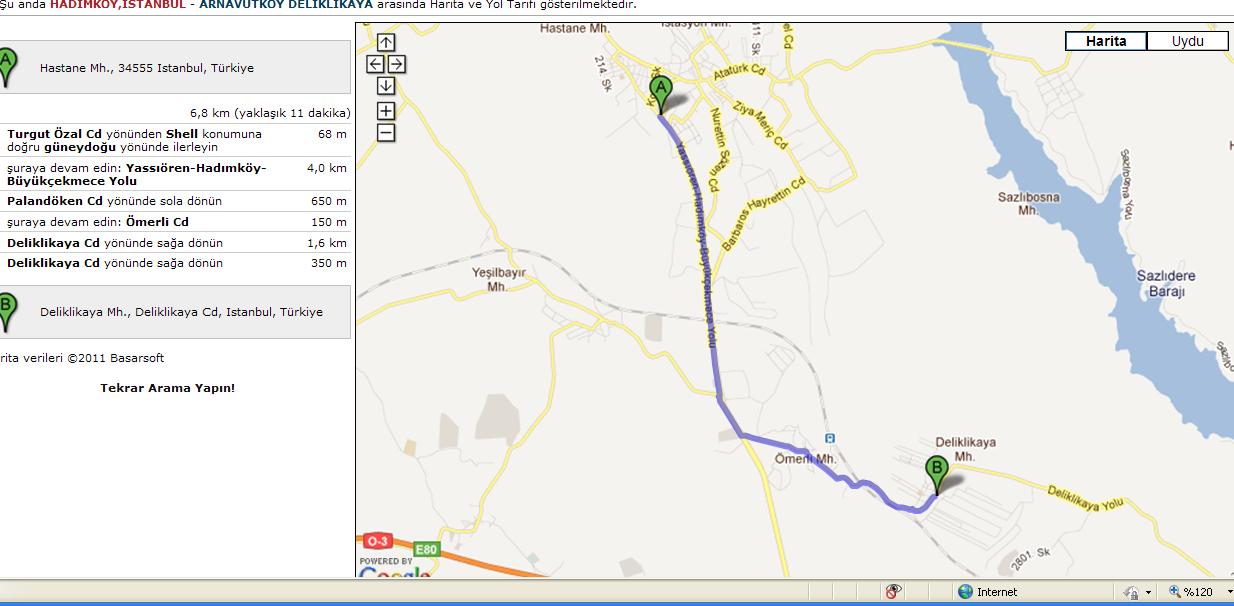Click destination address Deliklikaya Mh., Deliklikaya Cd
Viewport: 1234px width, 606px height.
pyautogui.click(x=181, y=312)
